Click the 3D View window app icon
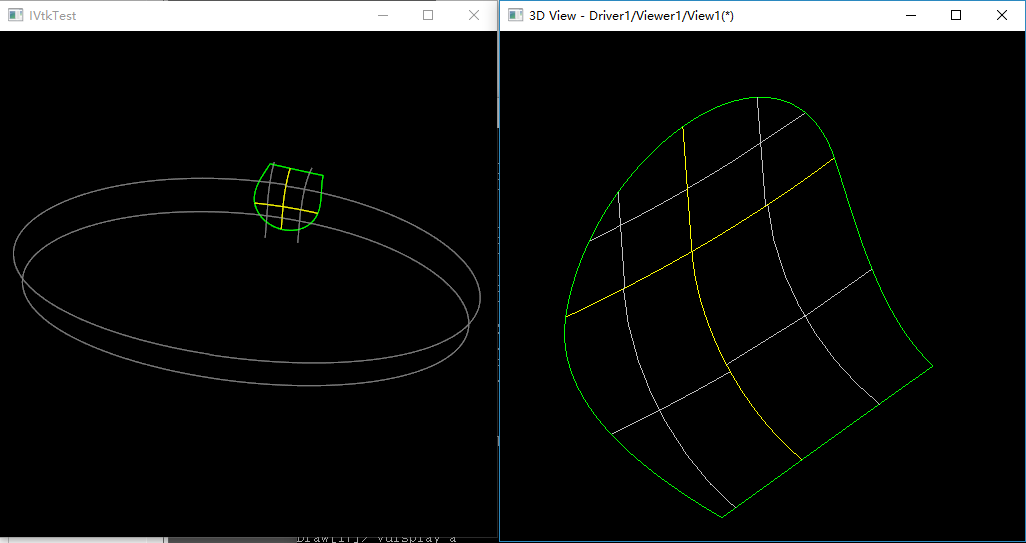Image resolution: width=1026 pixels, height=543 pixels. pyautogui.click(x=515, y=16)
